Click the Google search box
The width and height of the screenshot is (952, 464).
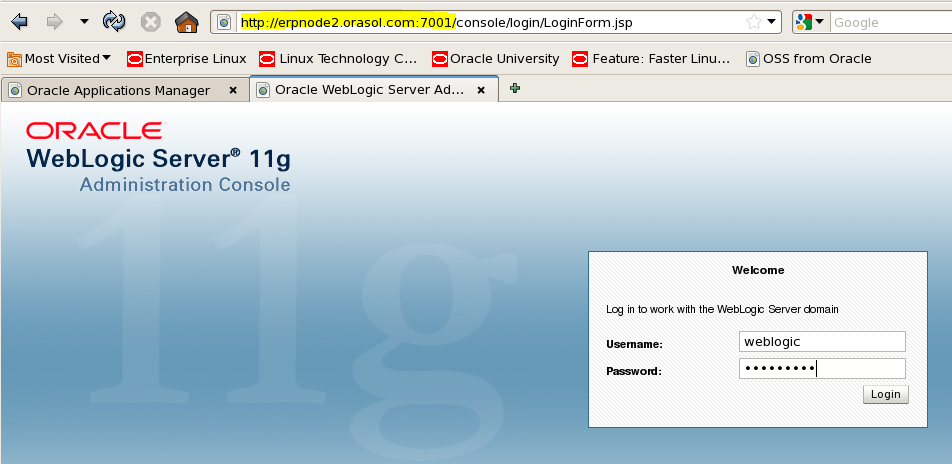coord(891,22)
